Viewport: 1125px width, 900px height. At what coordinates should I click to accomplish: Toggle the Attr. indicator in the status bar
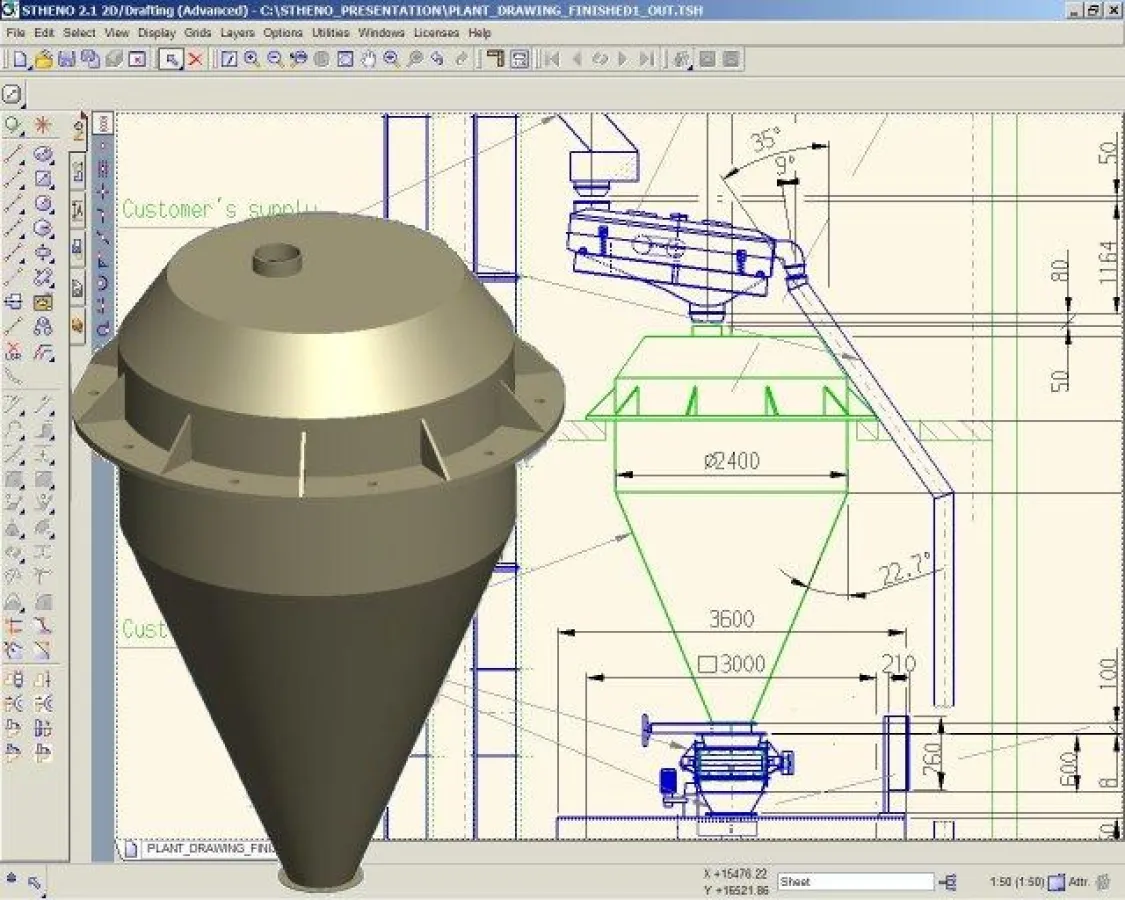pyautogui.click(x=1079, y=882)
